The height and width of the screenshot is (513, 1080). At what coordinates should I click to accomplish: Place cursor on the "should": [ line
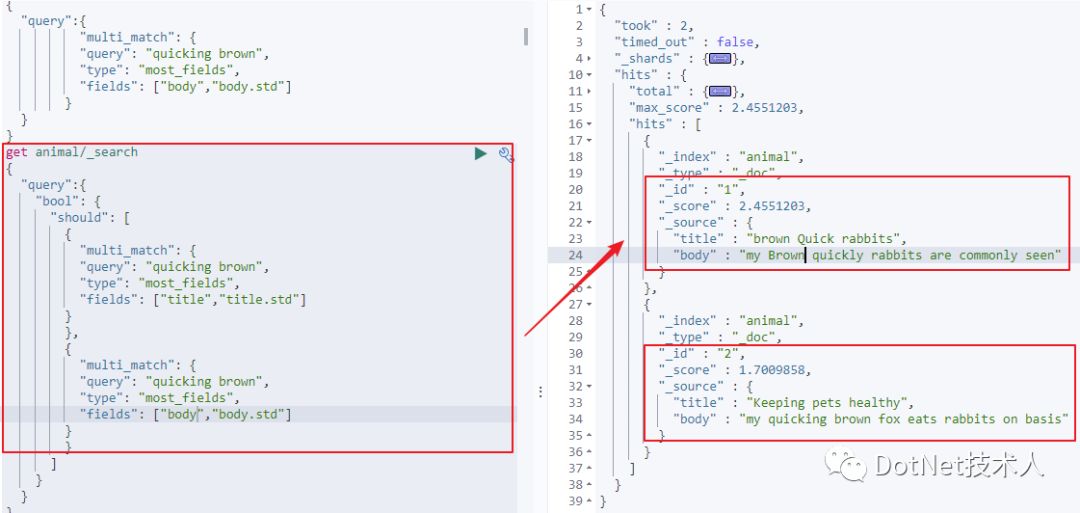point(90,218)
